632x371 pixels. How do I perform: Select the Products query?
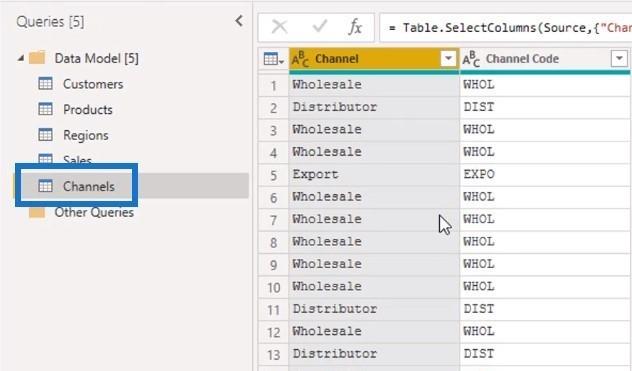88,109
